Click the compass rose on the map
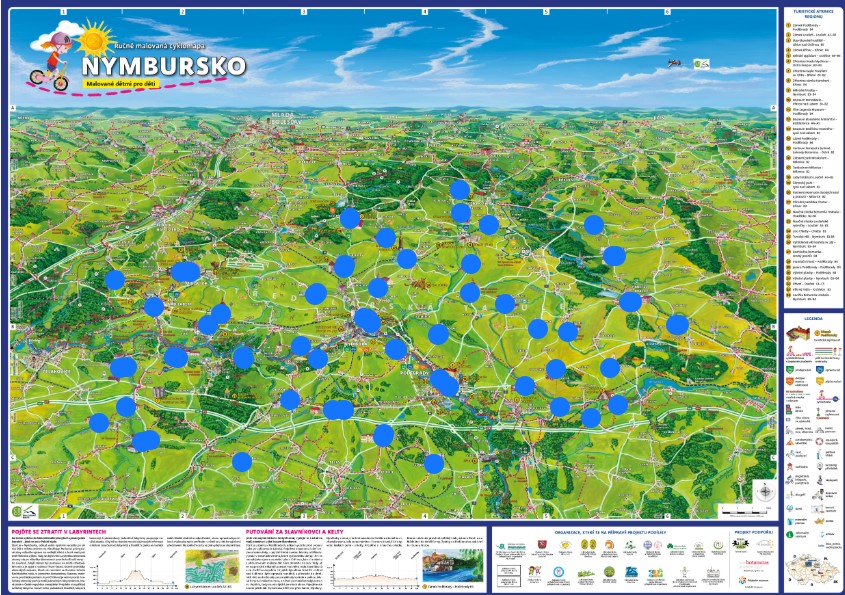The image size is (845, 595). pos(765,491)
